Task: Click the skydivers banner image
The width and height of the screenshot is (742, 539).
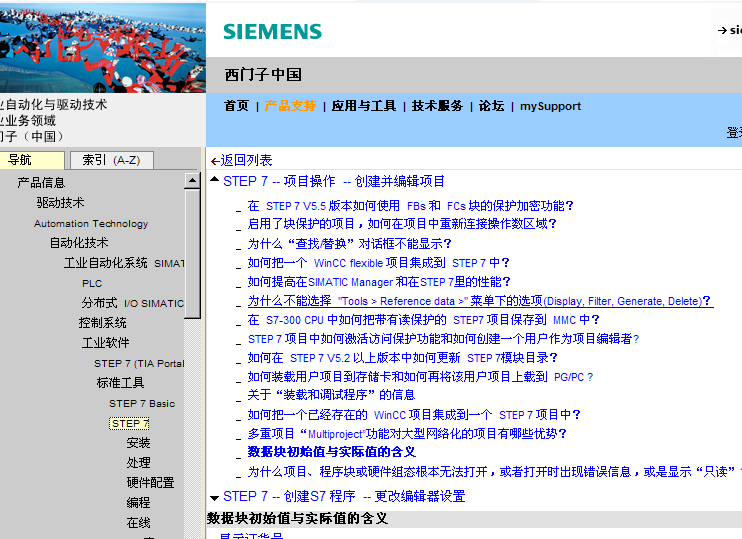Action: point(103,47)
